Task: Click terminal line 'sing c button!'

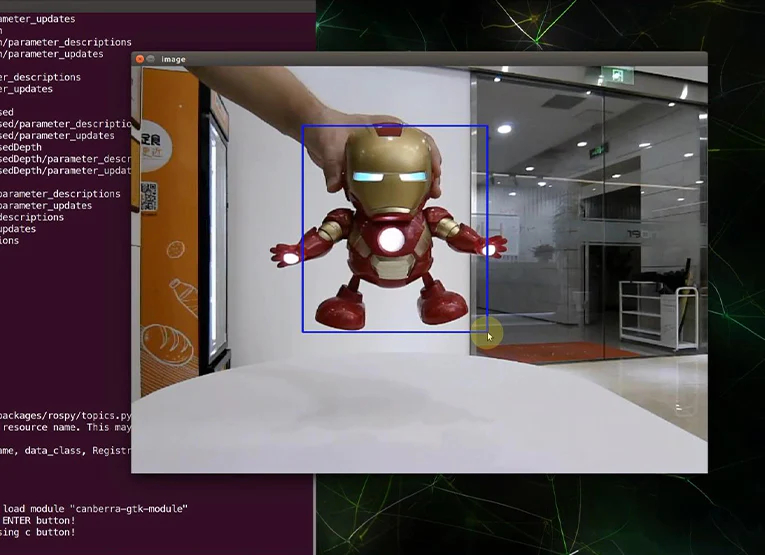Action: 38,532
